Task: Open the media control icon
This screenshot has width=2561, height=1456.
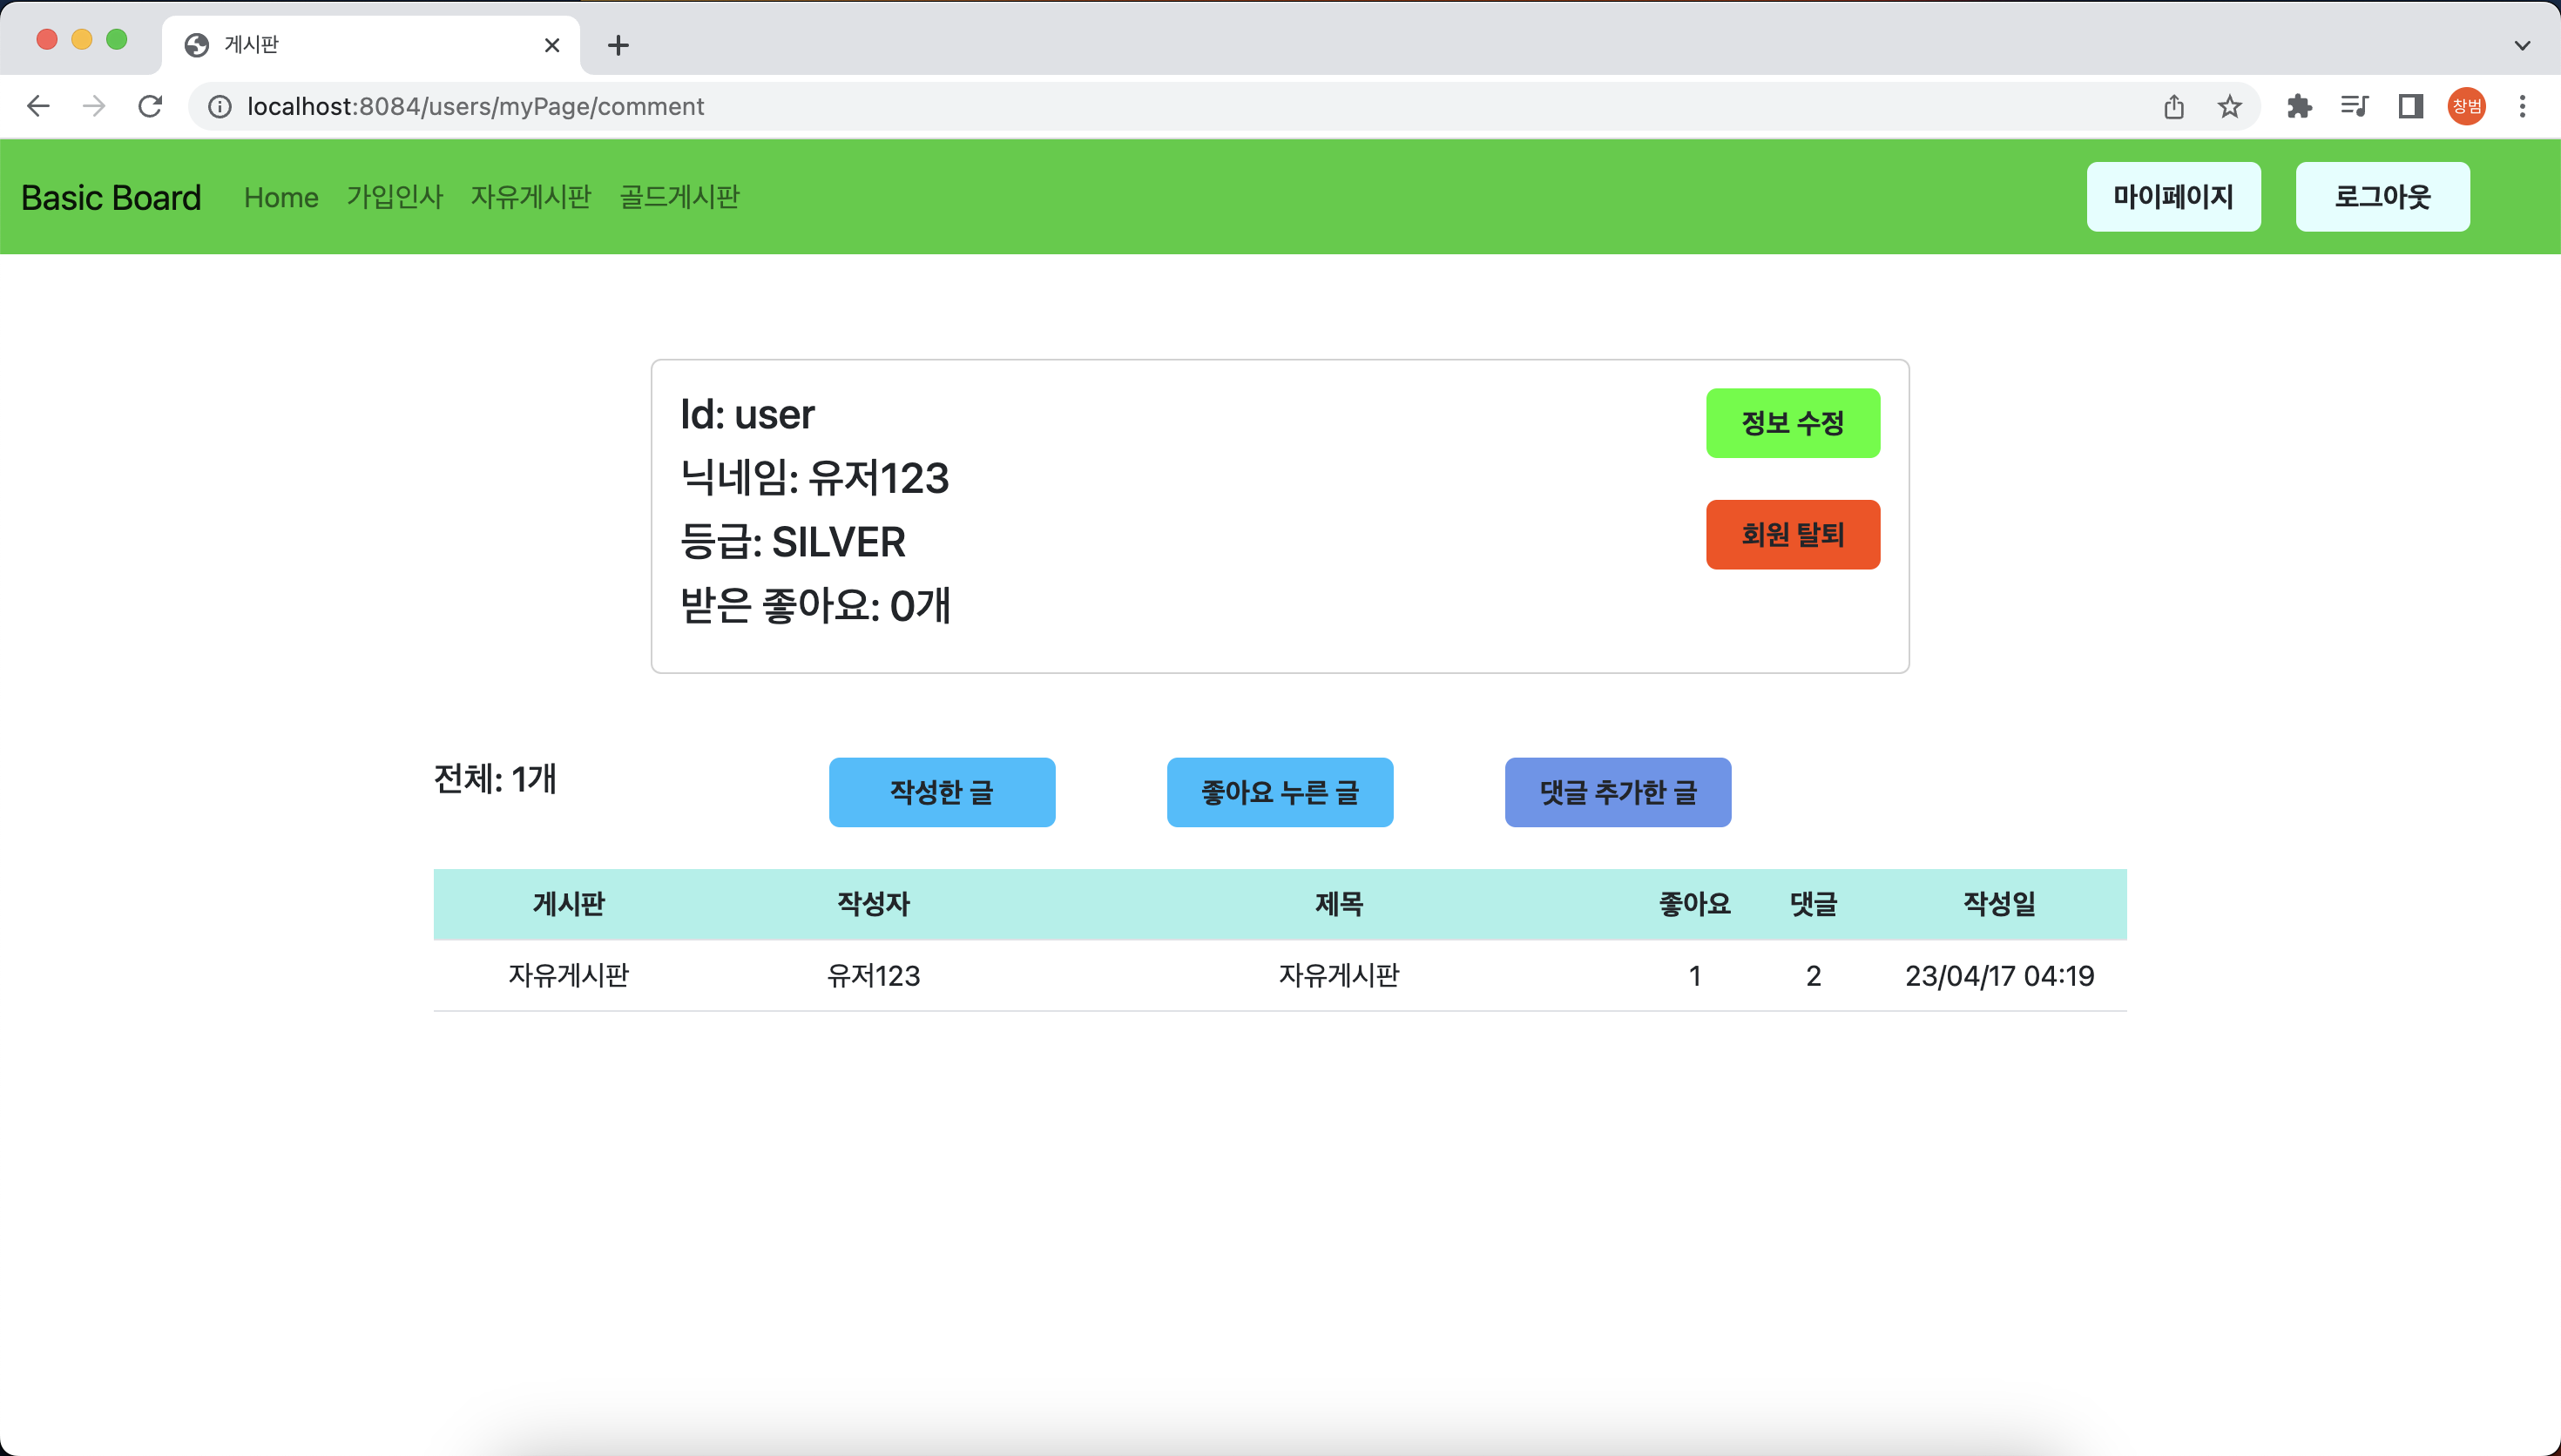Action: (2354, 106)
